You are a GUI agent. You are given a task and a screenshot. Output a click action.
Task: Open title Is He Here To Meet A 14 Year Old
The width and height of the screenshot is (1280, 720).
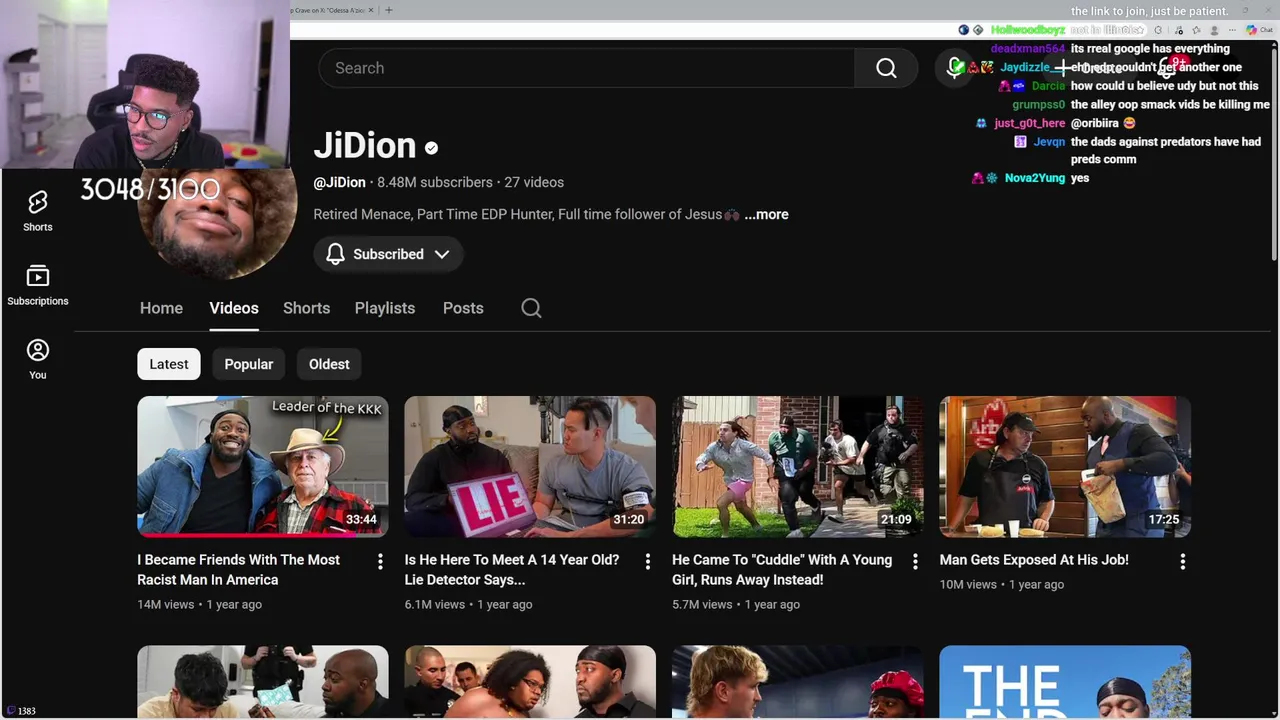[x=512, y=570]
